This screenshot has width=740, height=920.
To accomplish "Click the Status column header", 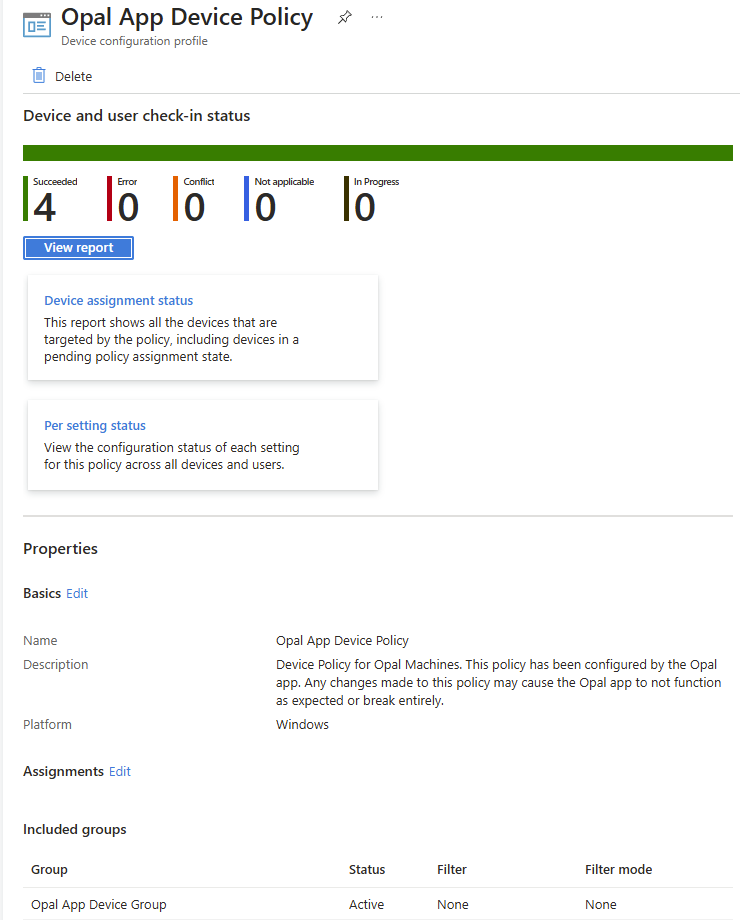I will point(367,869).
